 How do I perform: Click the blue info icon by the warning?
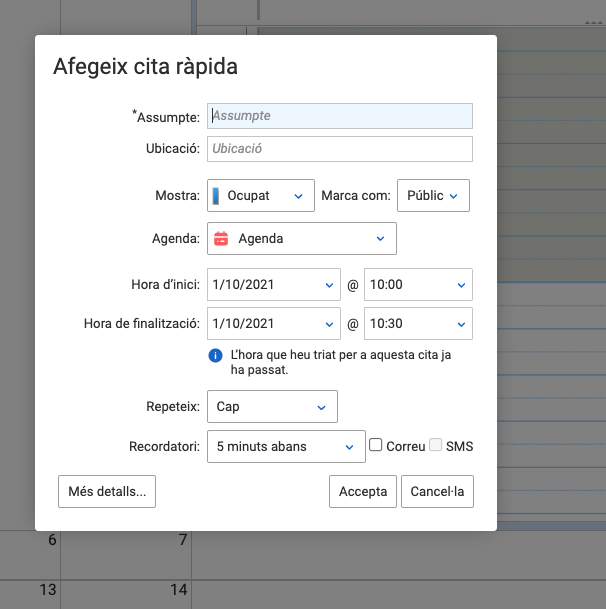(x=215, y=355)
